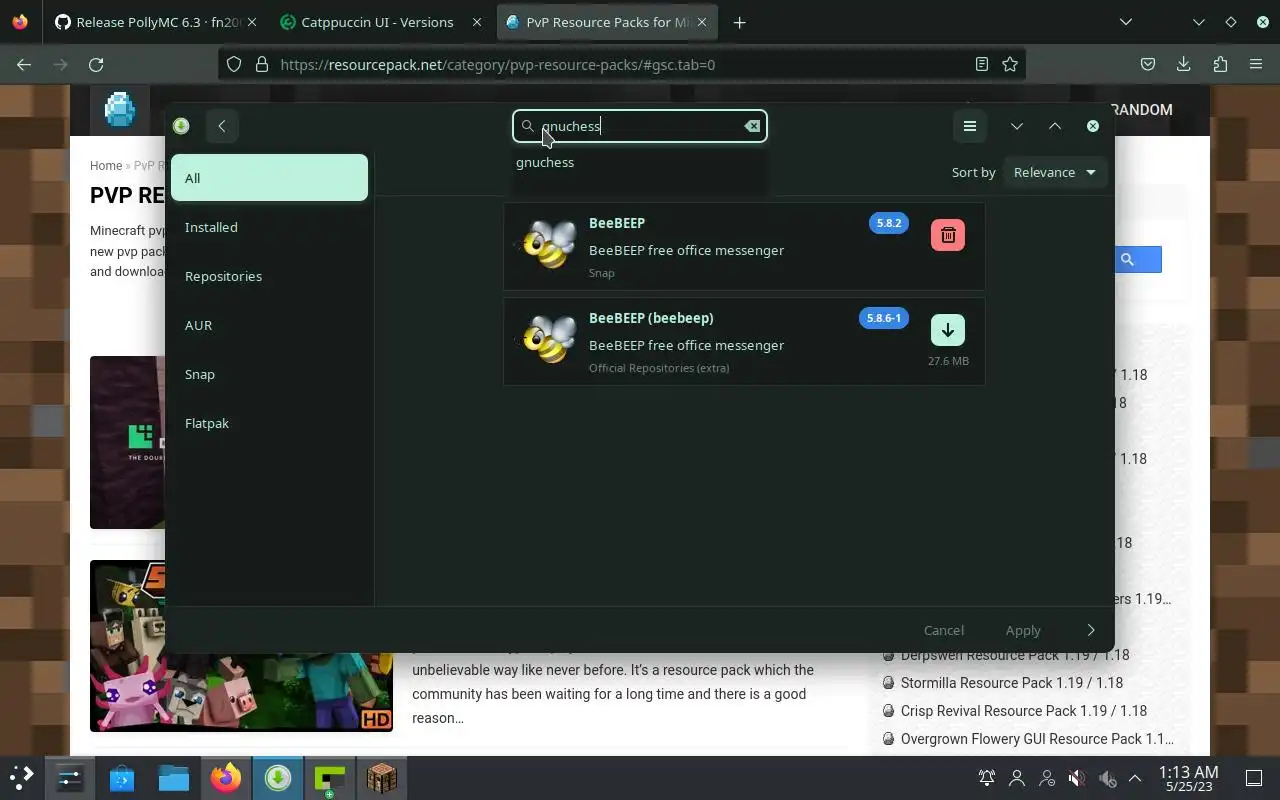Click the blue search button on the website
This screenshot has width=1280, height=800.
pyautogui.click(x=1138, y=260)
